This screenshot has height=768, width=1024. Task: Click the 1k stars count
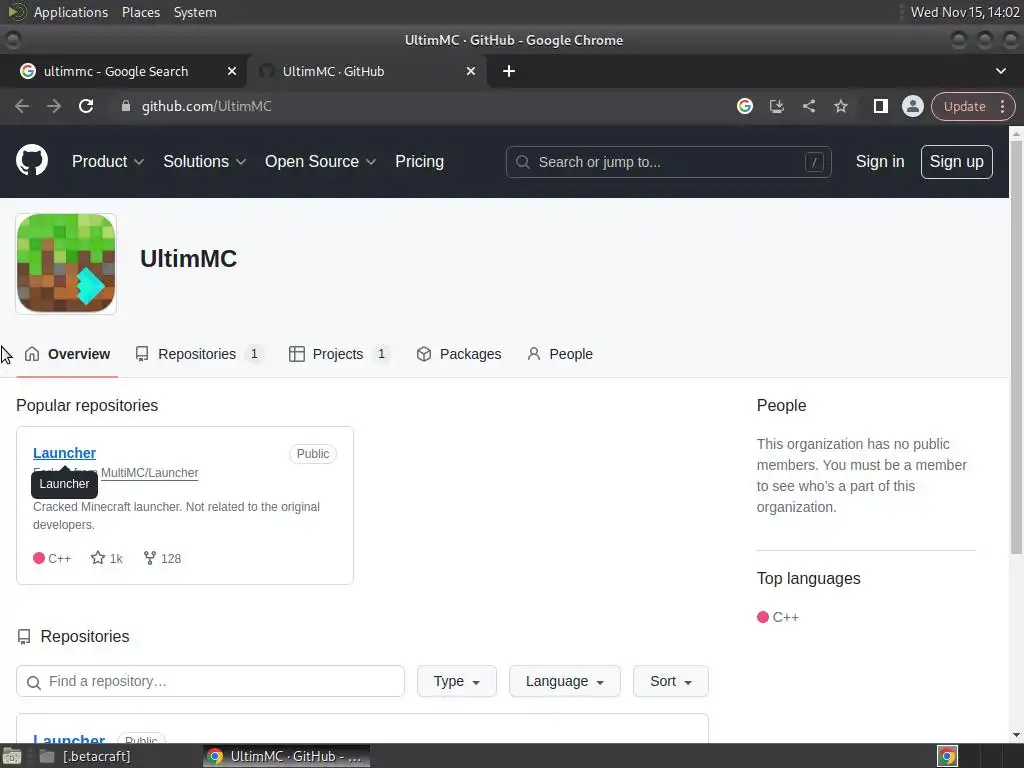tap(116, 558)
